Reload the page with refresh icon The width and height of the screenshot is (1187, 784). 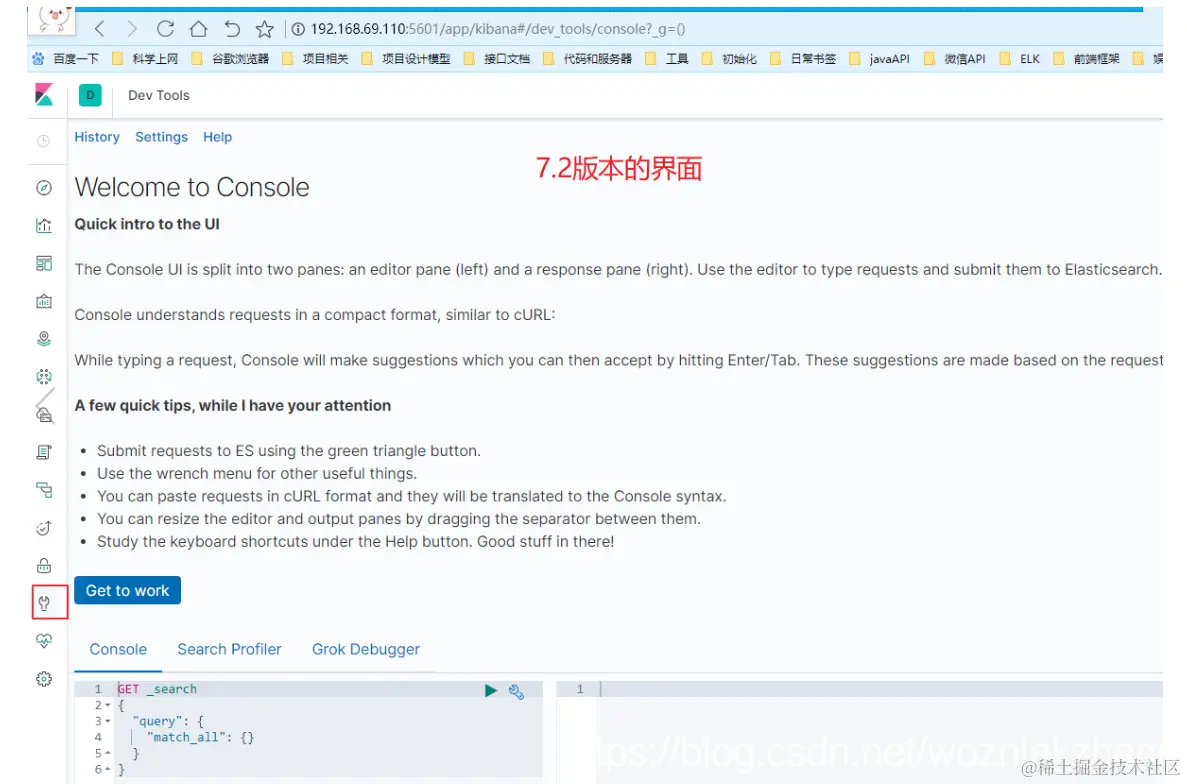165,29
